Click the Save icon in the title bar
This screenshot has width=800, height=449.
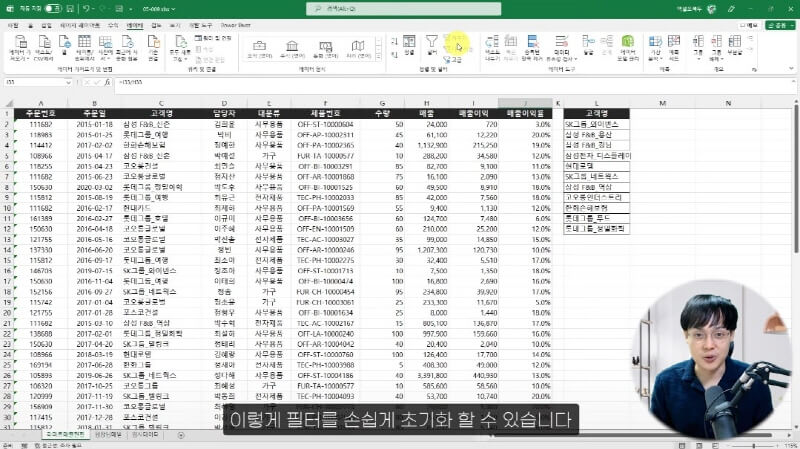(x=70, y=9)
